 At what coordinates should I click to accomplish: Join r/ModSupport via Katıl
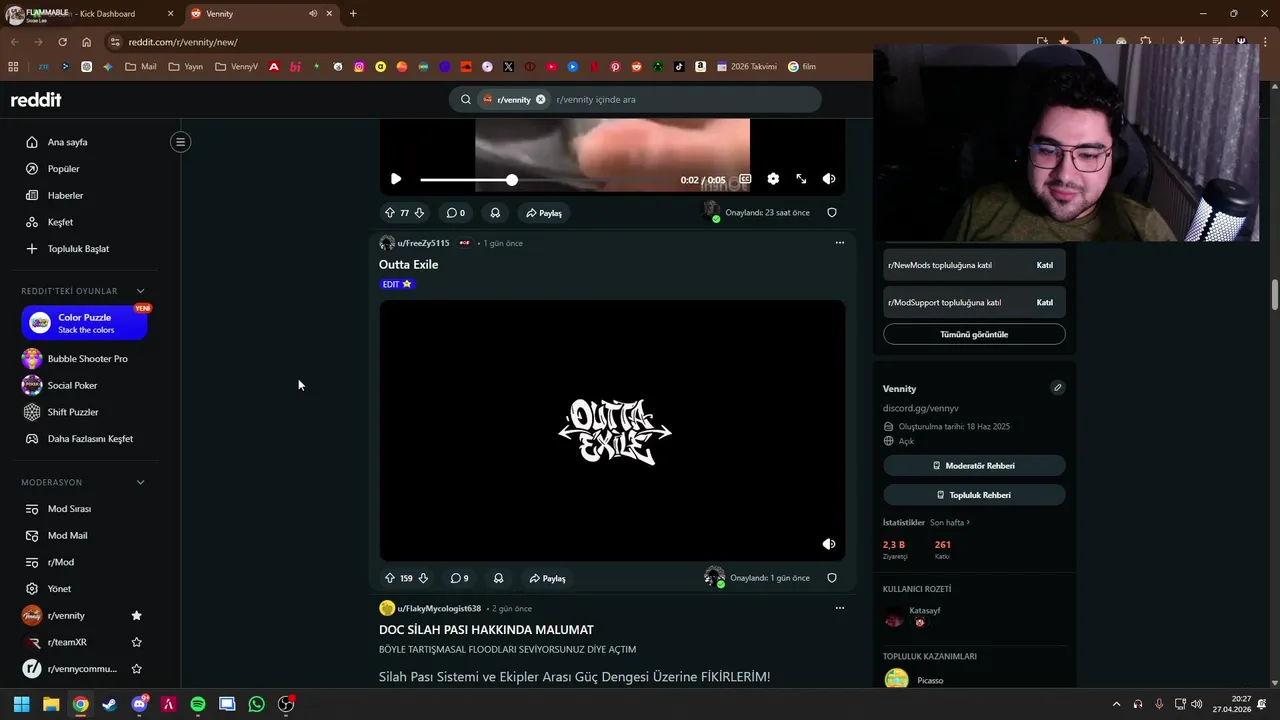click(x=1044, y=302)
